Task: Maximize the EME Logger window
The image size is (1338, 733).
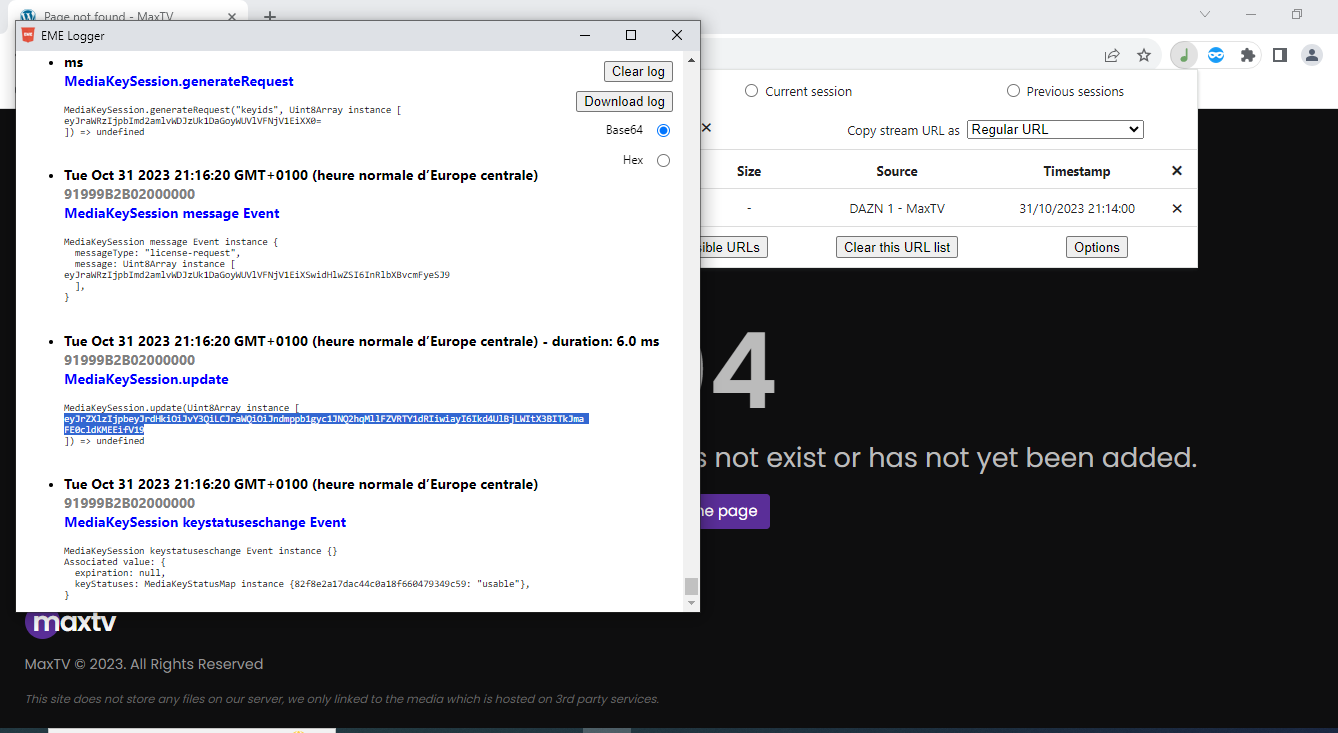Action: pos(631,35)
